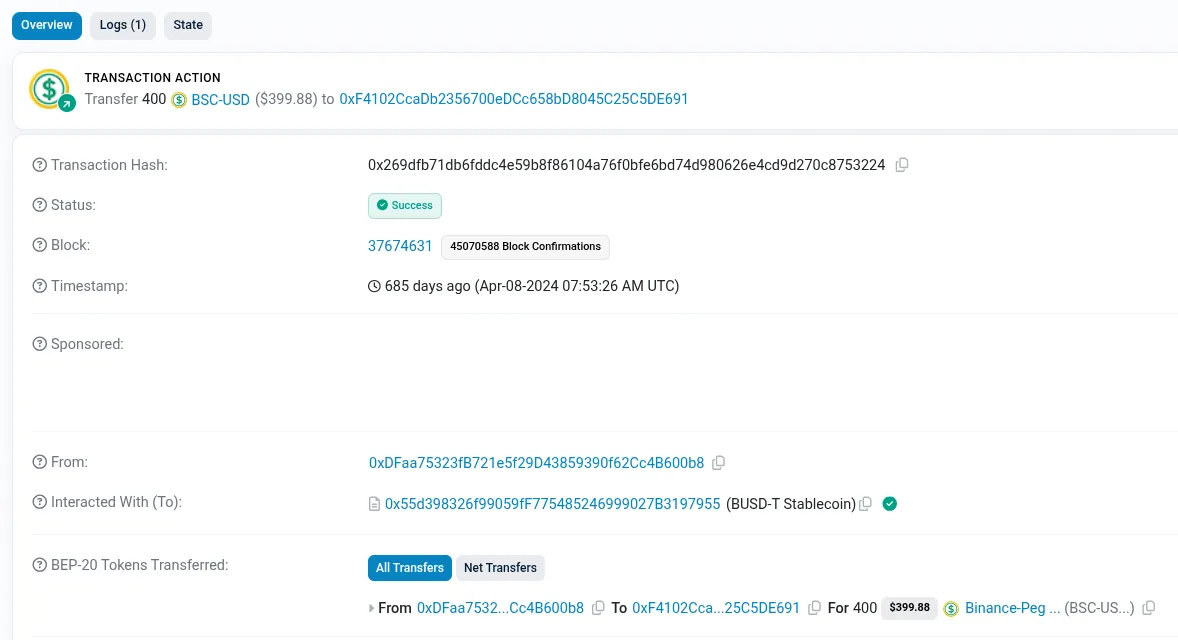This screenshot has width=1178, height=640.
Task: Click the green verified contract checkmark
Action: pyautogui.click(x=889, y=504)
